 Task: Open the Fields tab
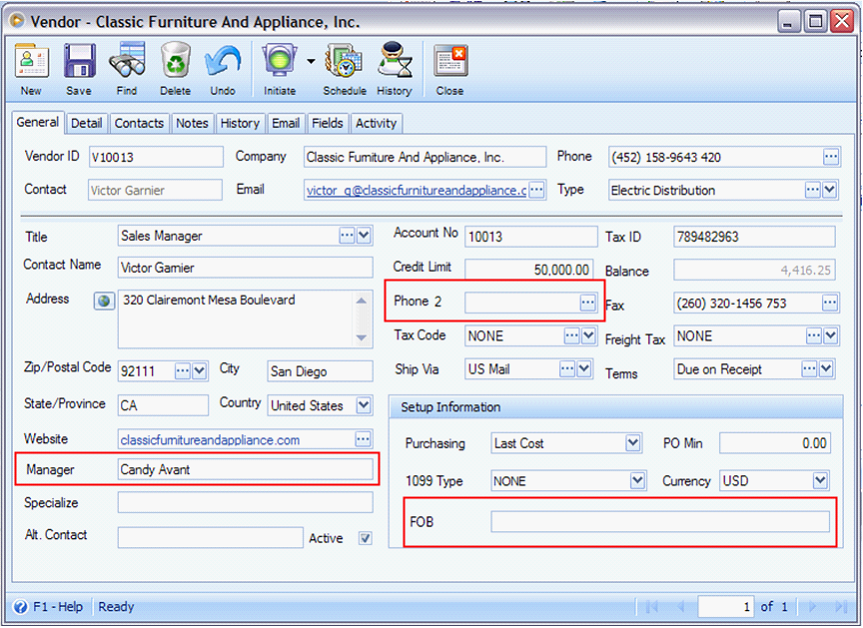(327, 123)
